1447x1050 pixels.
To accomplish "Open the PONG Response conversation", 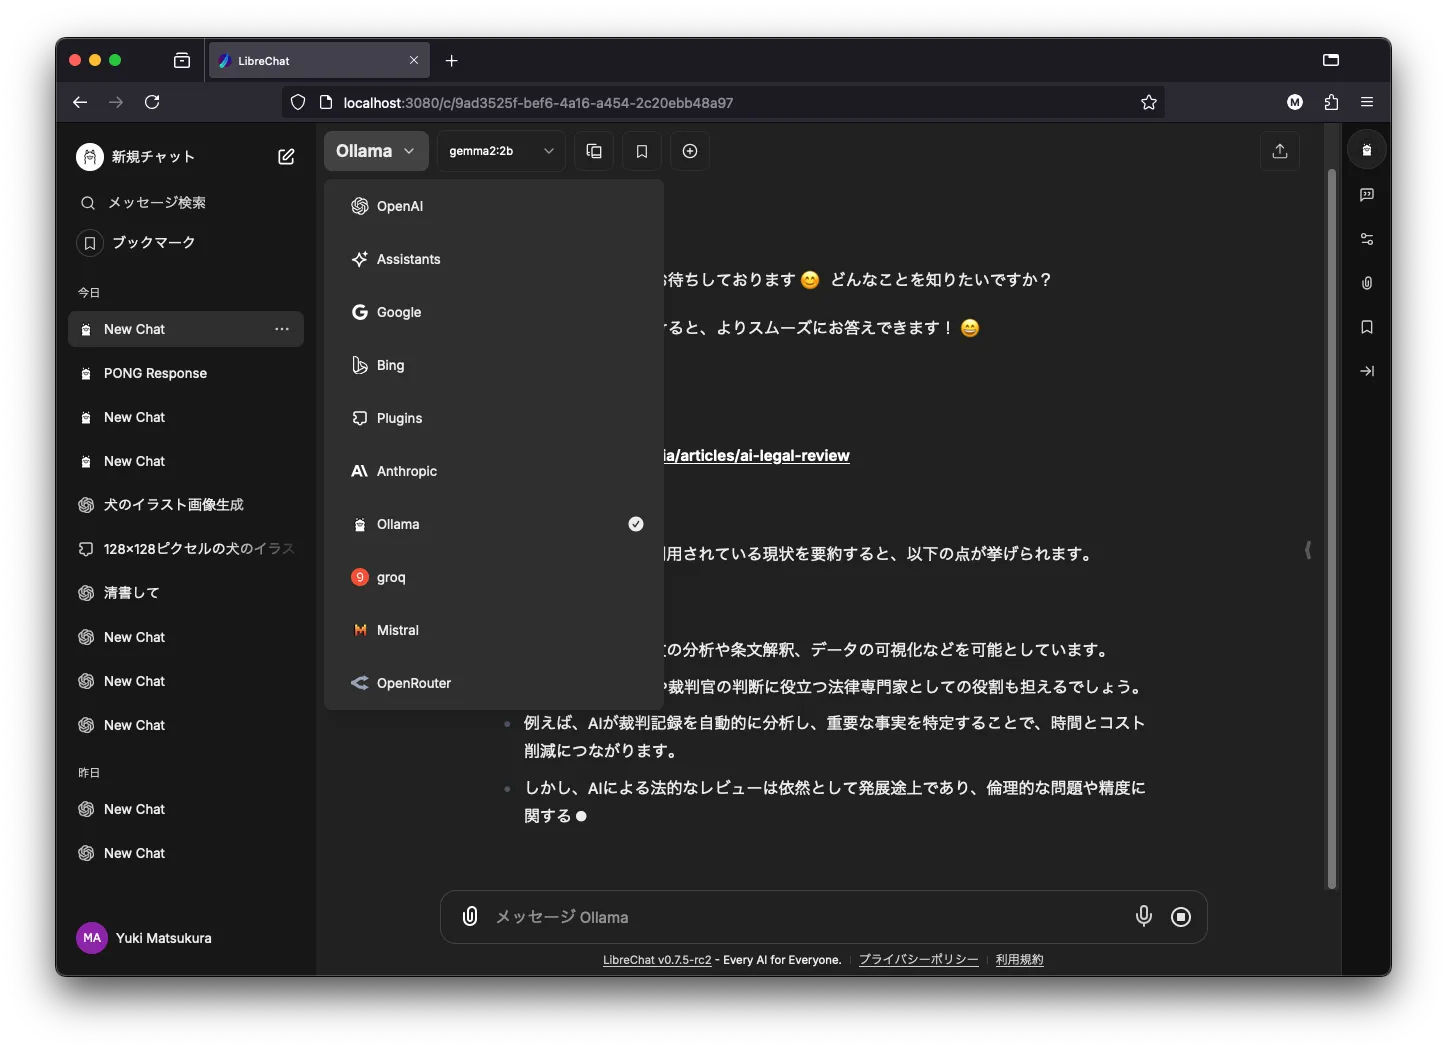I will [155, 373].
